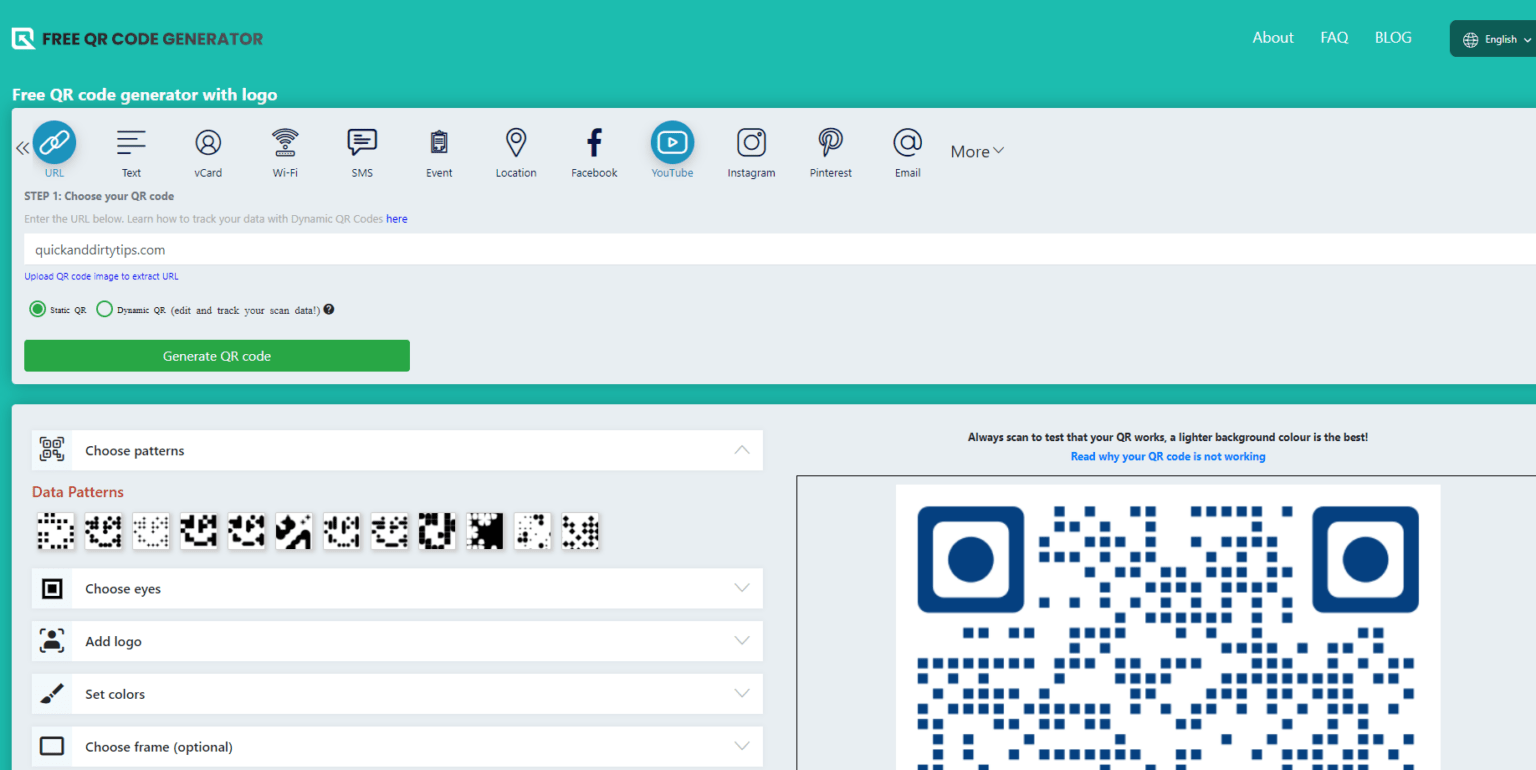The height and width of the screenshot is (770, 1536).
Task: Open the English language menu
Action: (x=1497, y=38)
